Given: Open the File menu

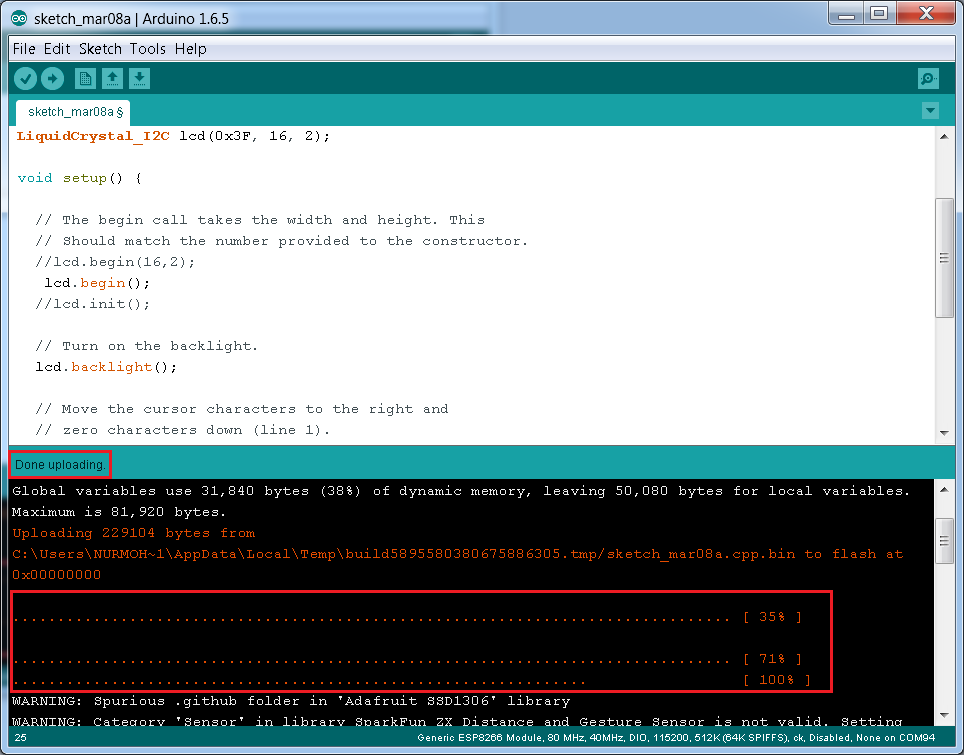Looking at the screenshot, I should point(23,48).
